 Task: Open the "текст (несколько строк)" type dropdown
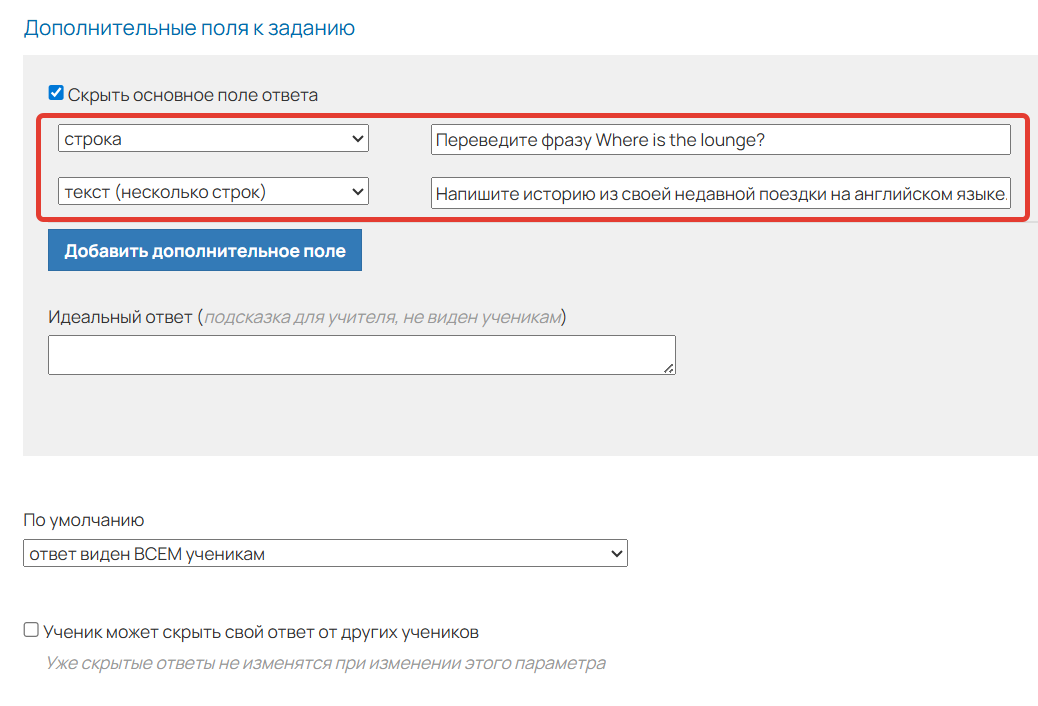(200, 191)
